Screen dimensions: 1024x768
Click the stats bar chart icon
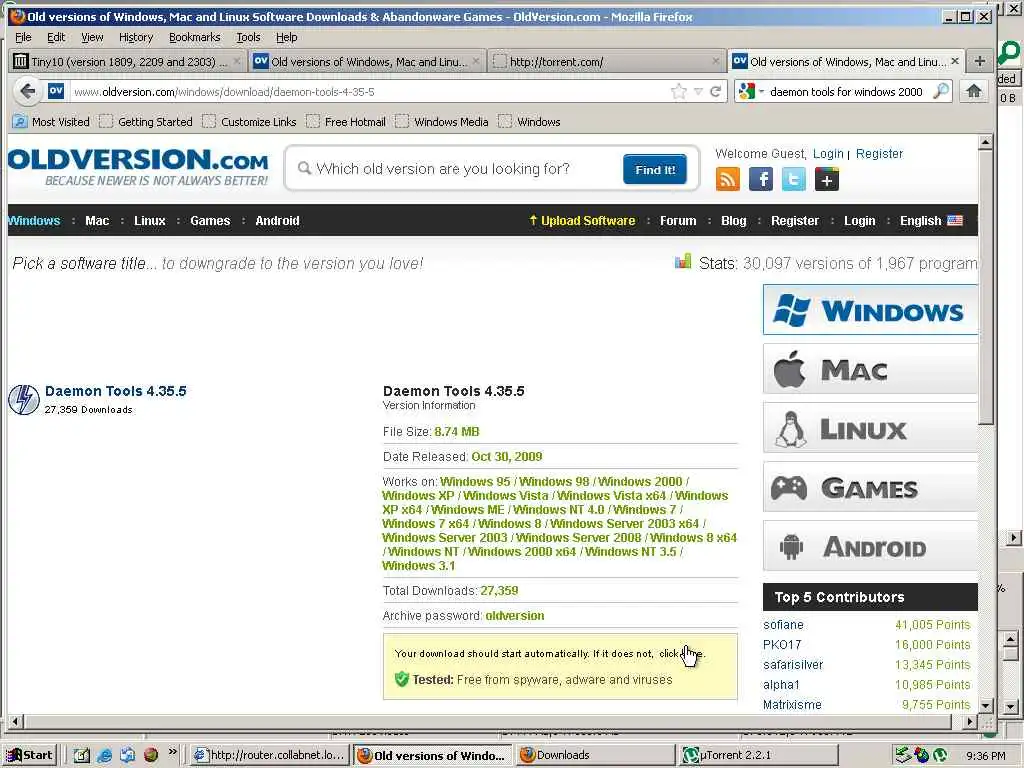point(682,262)
